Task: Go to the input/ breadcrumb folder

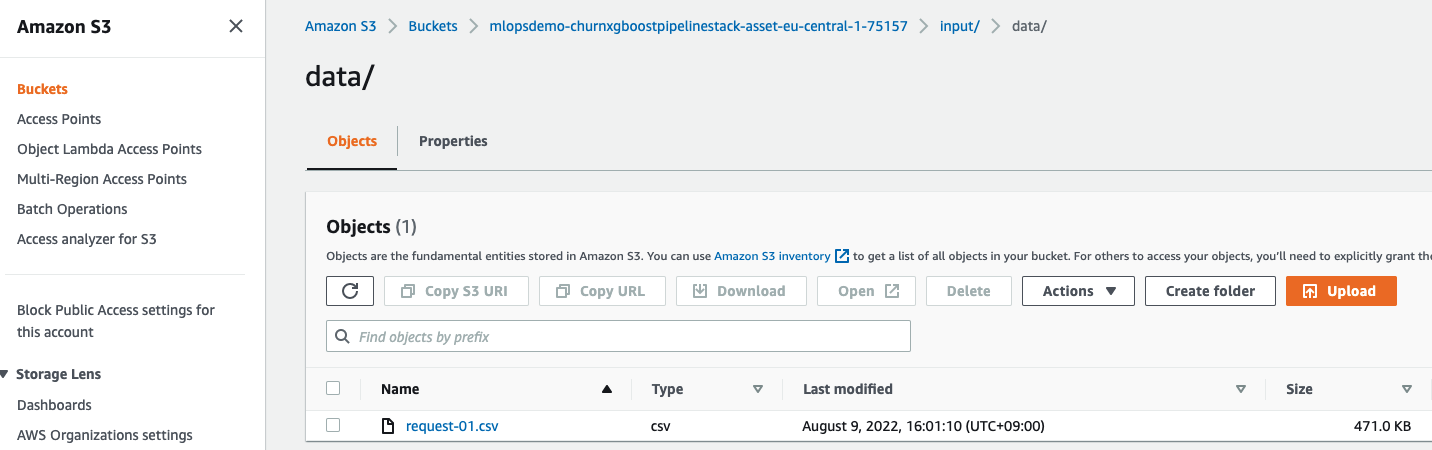Action: coord(960,26)
